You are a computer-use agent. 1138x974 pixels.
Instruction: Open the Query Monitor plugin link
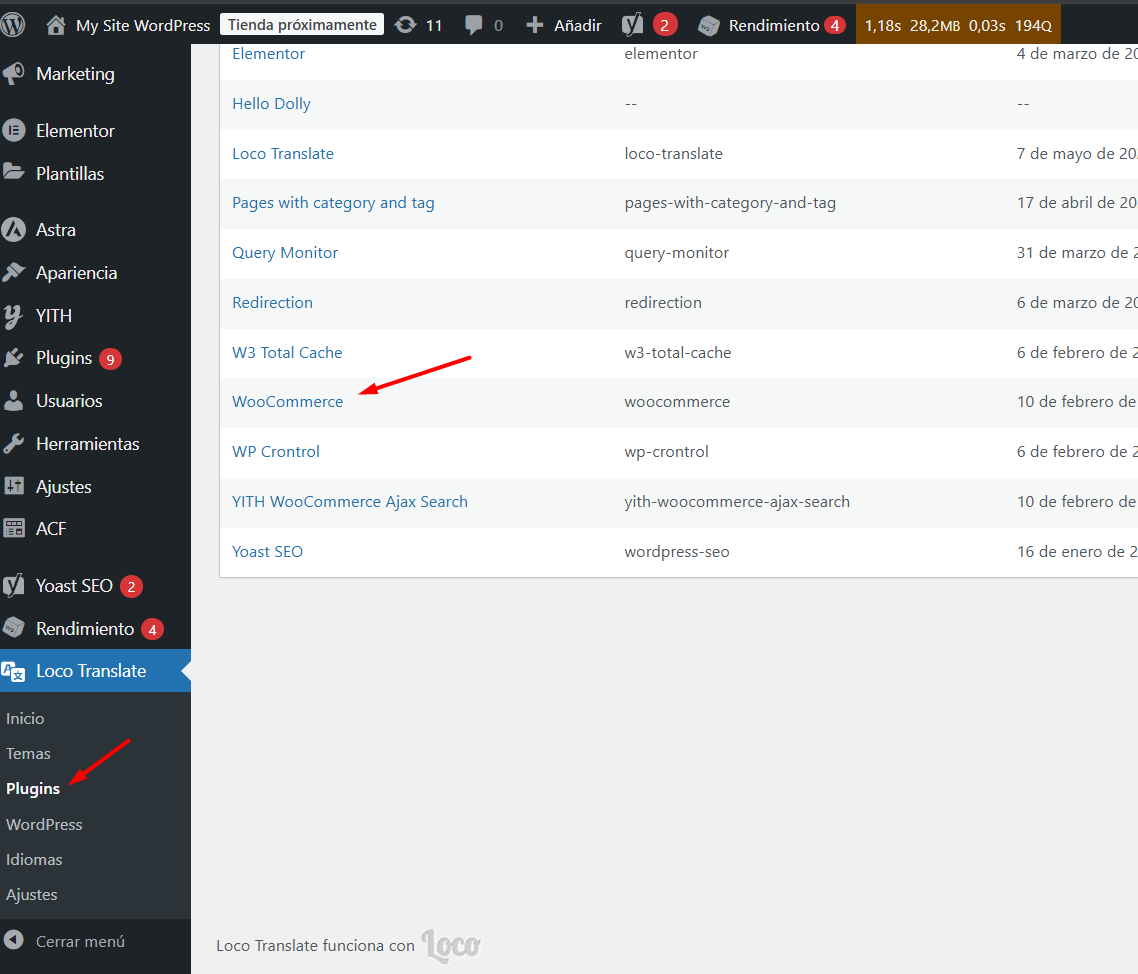coord(285,253)
